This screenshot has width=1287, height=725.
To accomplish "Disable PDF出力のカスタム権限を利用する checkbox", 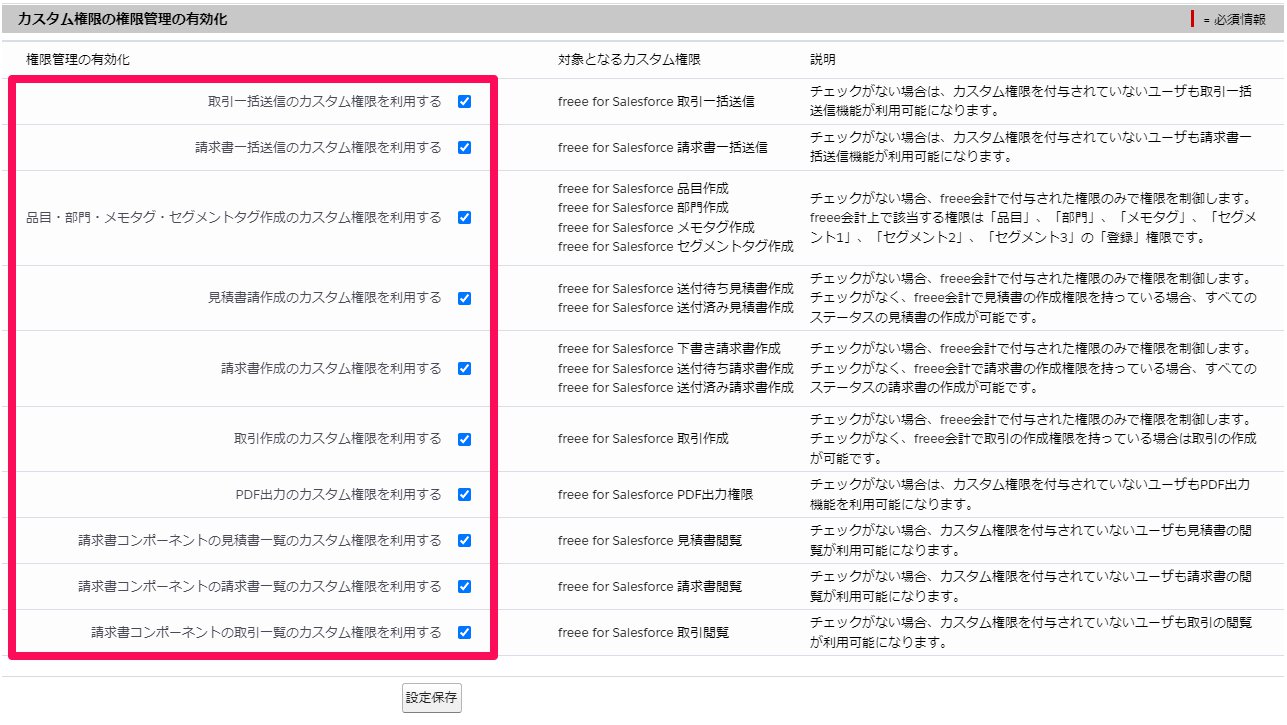I will click(x=464, y=494).
